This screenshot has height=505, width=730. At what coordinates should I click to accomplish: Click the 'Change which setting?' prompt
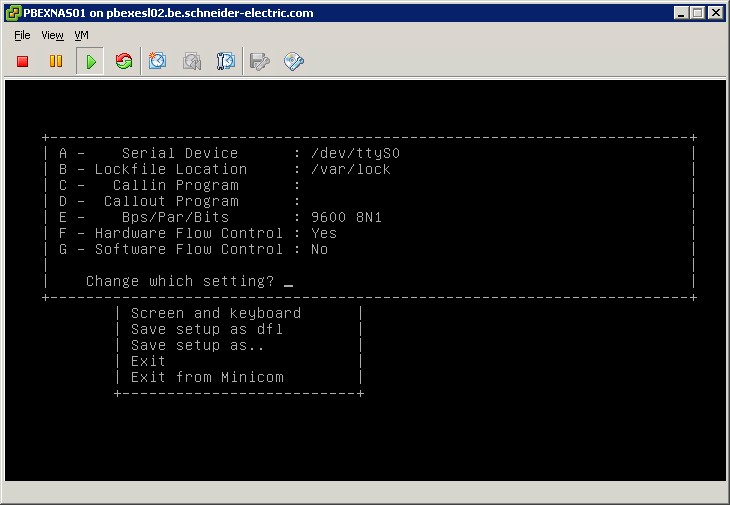[180, 281]
